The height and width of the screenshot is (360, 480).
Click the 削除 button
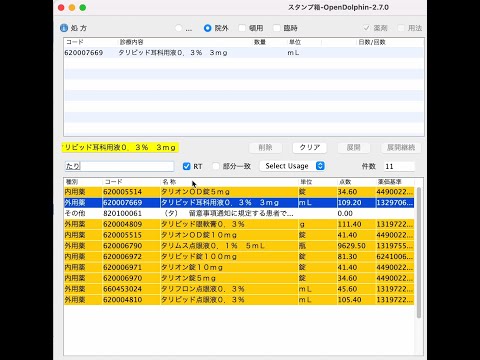point(265,148)
